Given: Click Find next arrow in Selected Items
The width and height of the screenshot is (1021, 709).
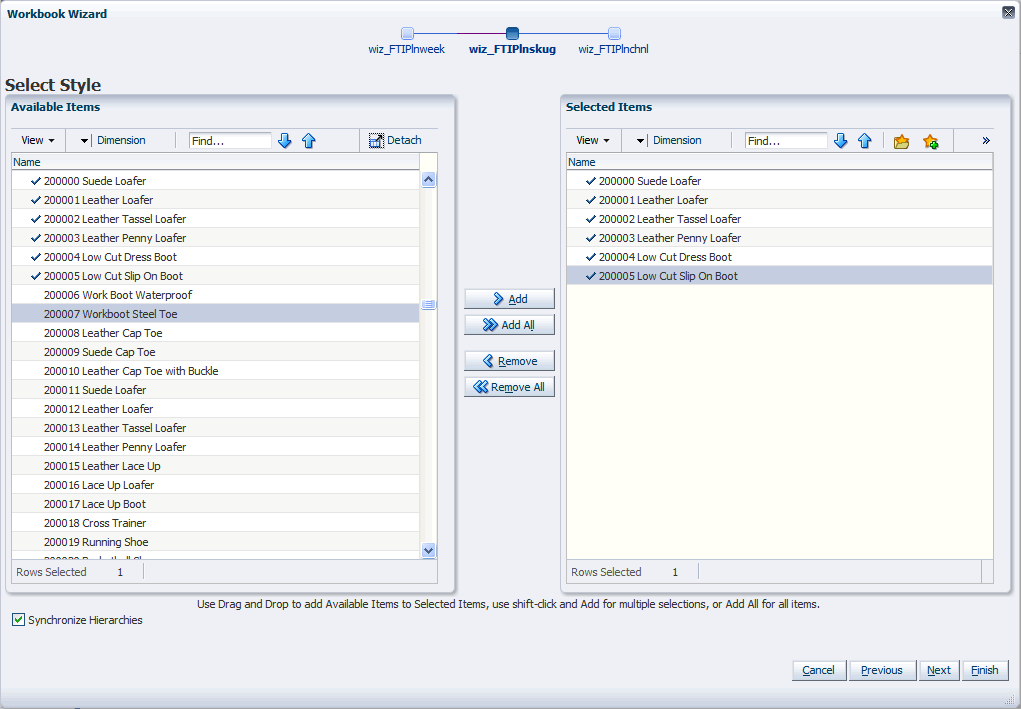Looking at the screenshot, I should point(841,141).
